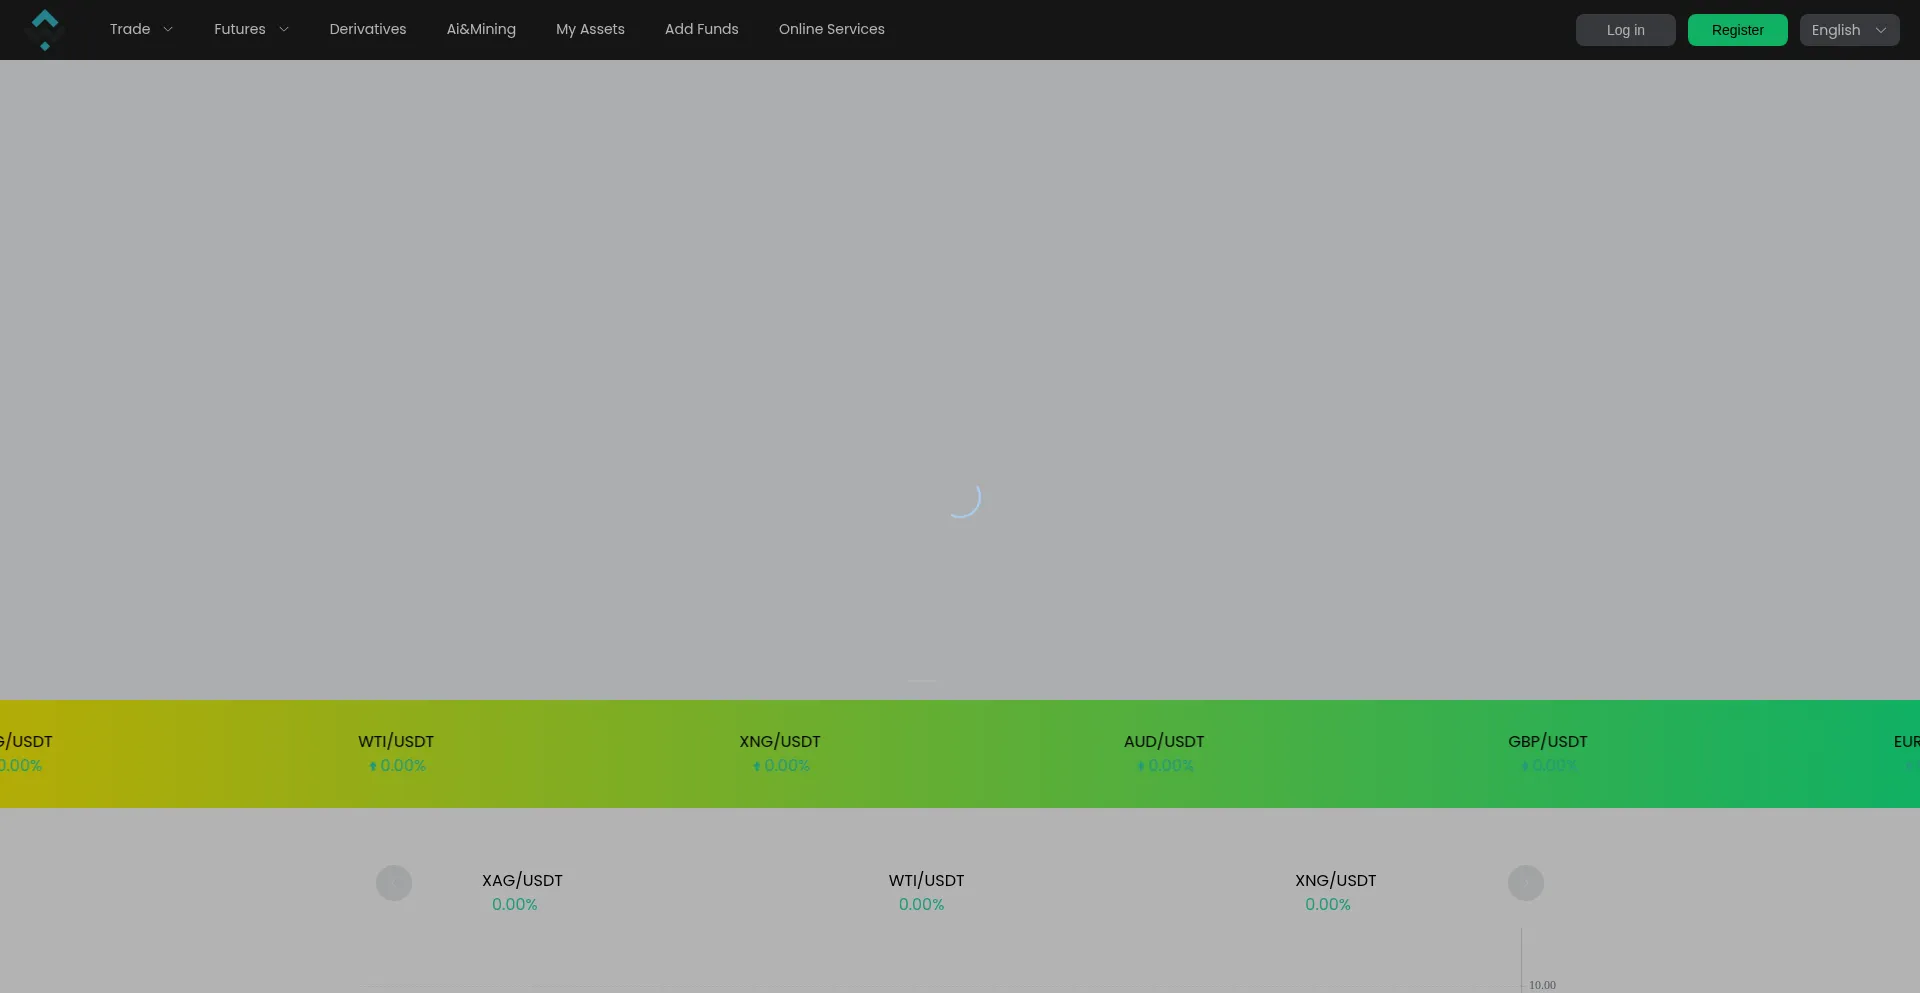Open the Ai&Mining section
The image size is (1920, 993).
[481, 30]
